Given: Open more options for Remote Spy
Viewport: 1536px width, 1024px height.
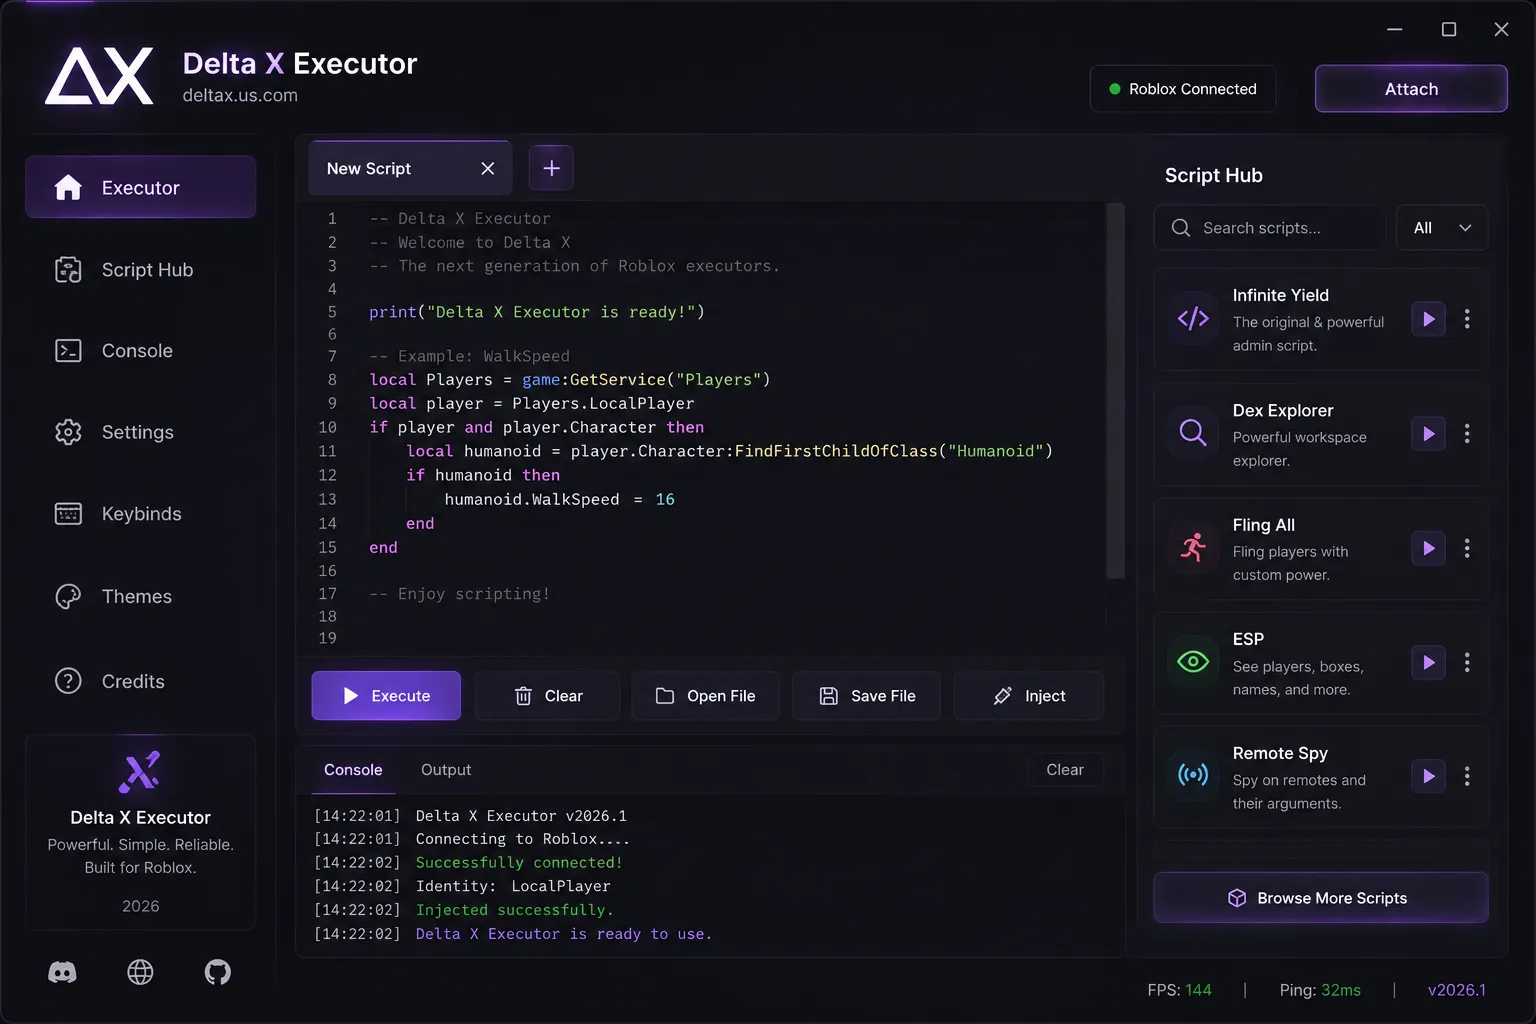Looking at the screenshot, I should 1467,776.
